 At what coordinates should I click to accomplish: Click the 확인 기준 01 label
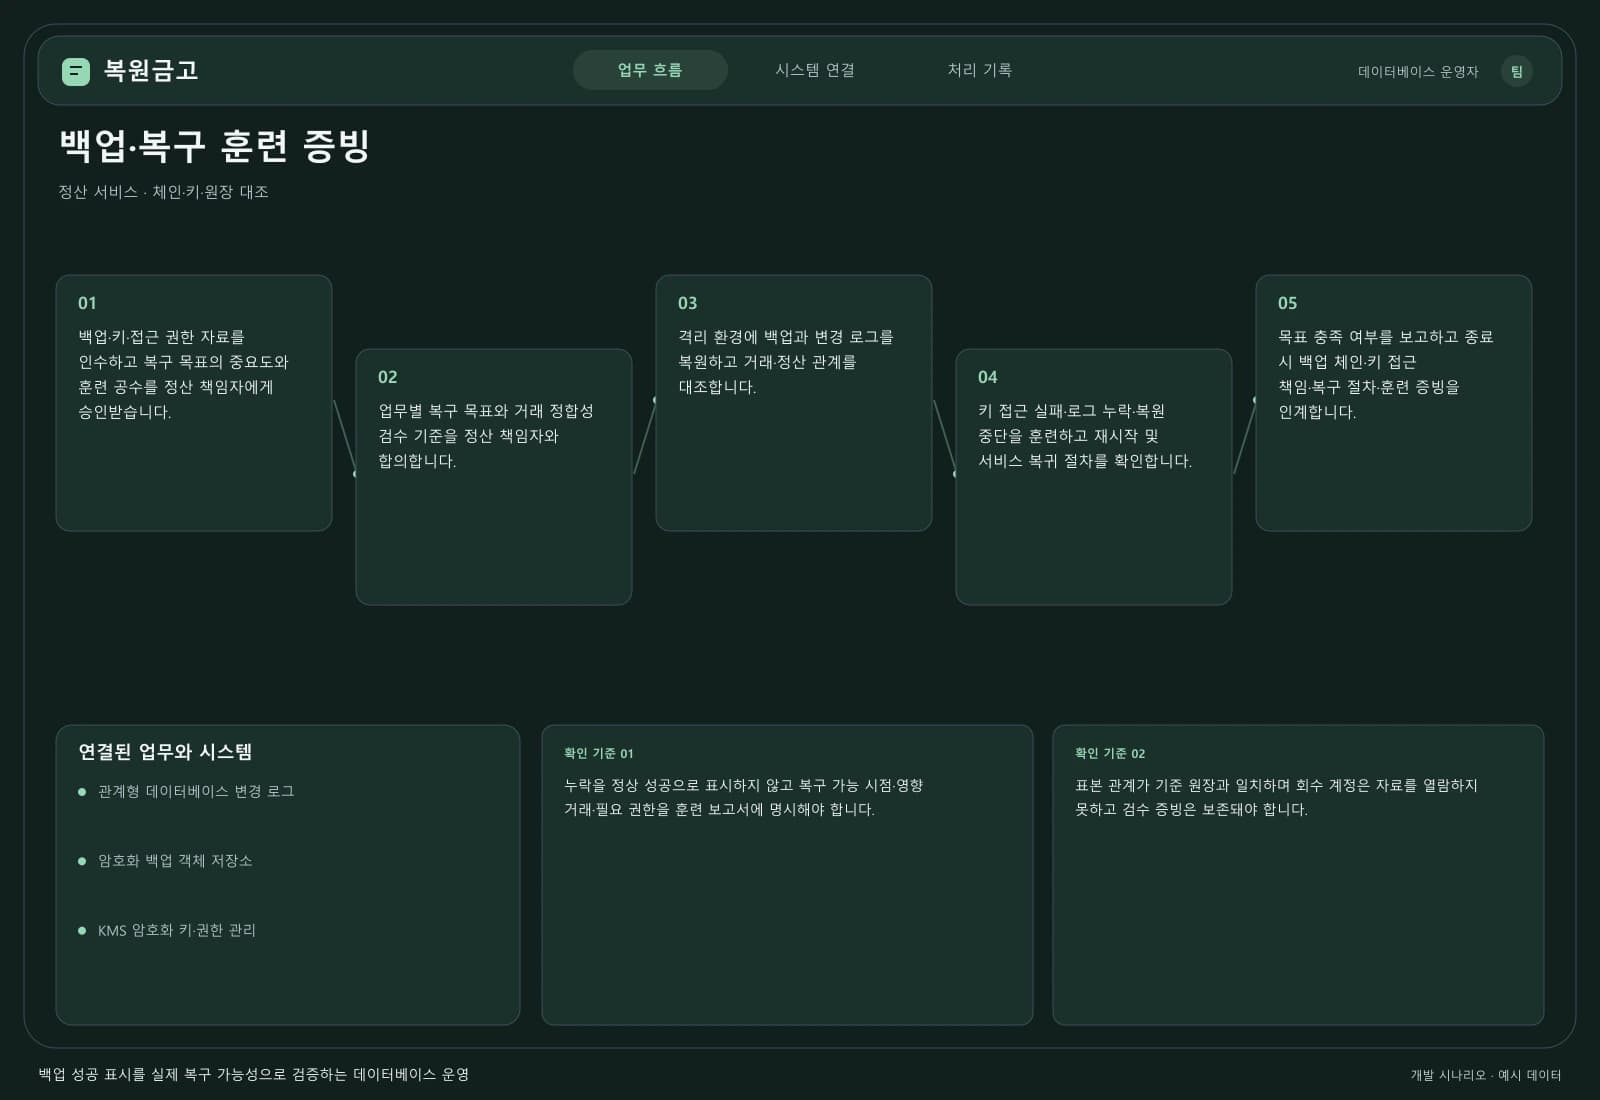598,754
